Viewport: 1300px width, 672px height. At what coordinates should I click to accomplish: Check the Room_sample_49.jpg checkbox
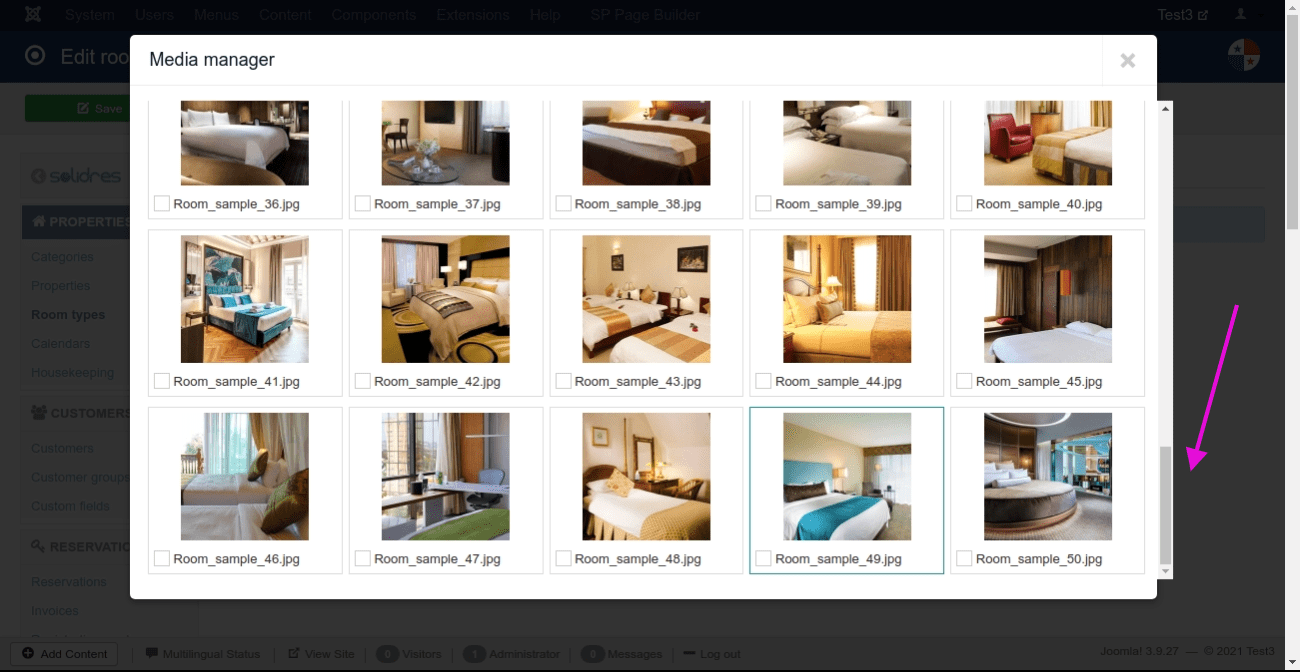[764, 558]
